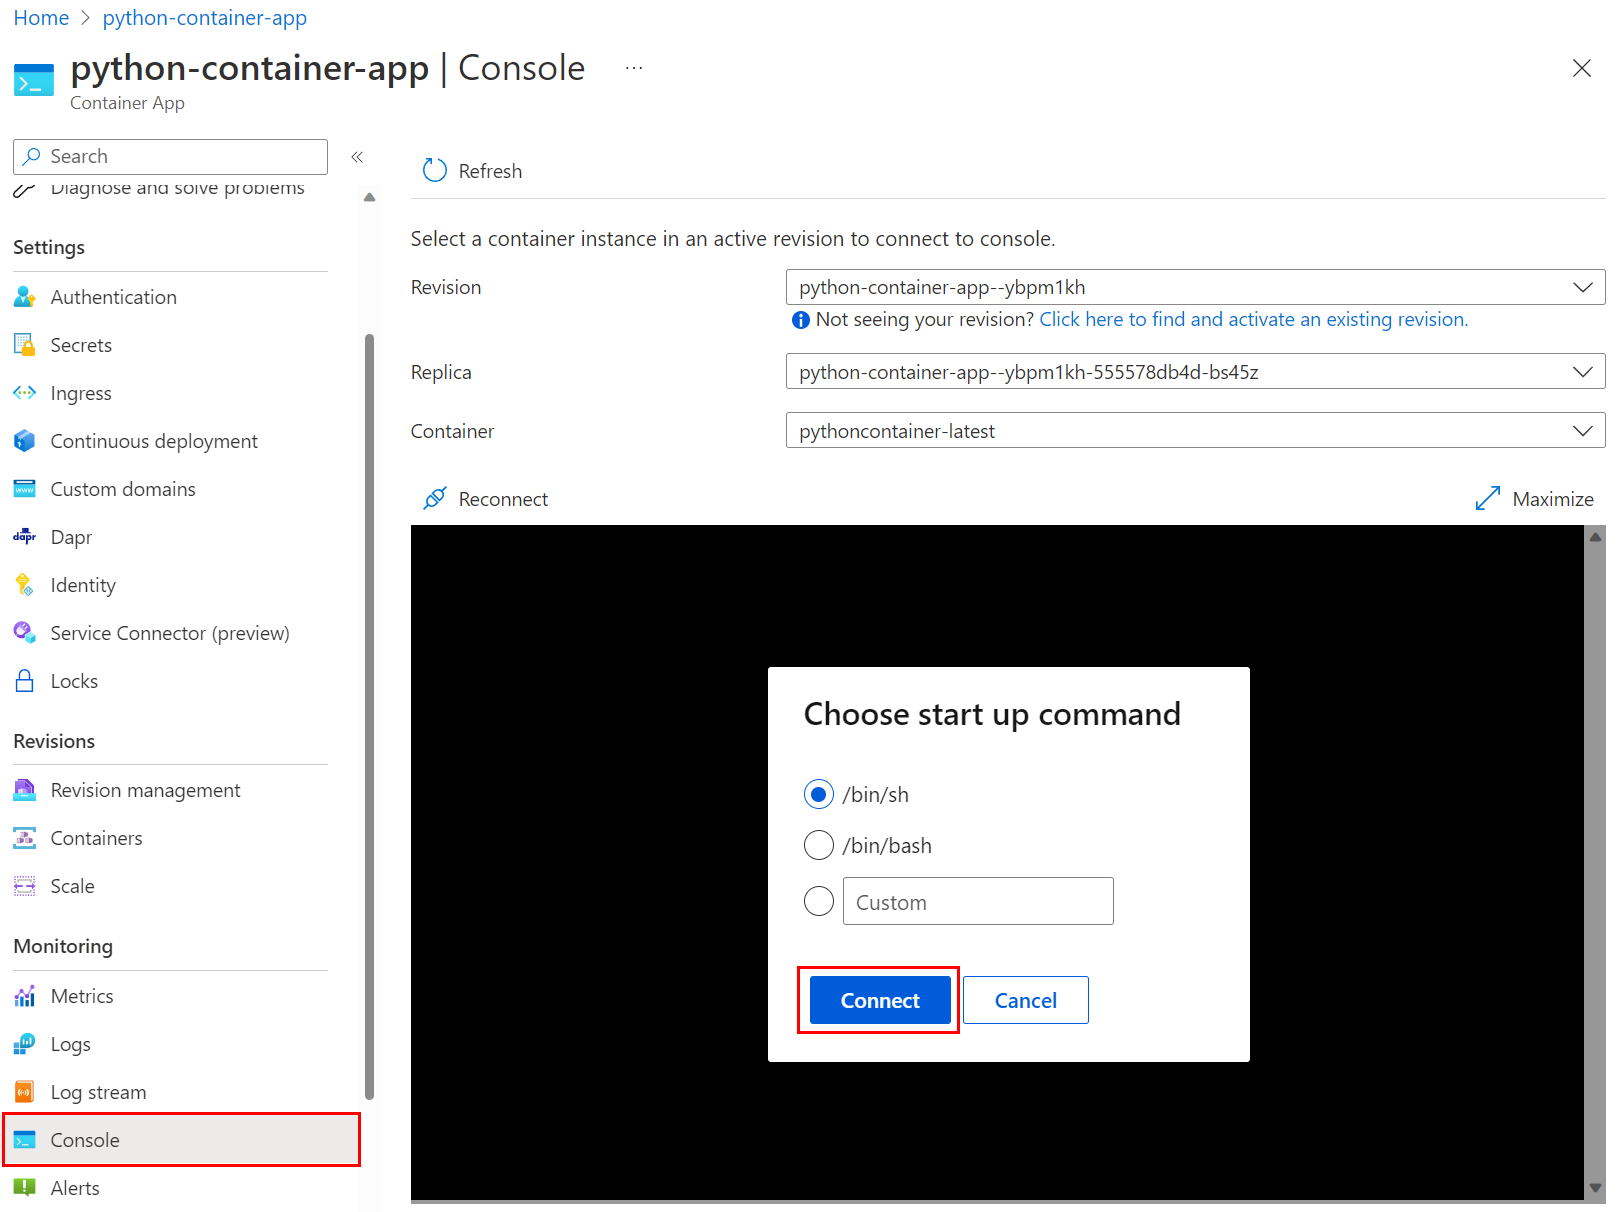1618x1212 pixels.
Task: Click the Cancel button
Action: pyautogui.click(x=1025, y=1000)
